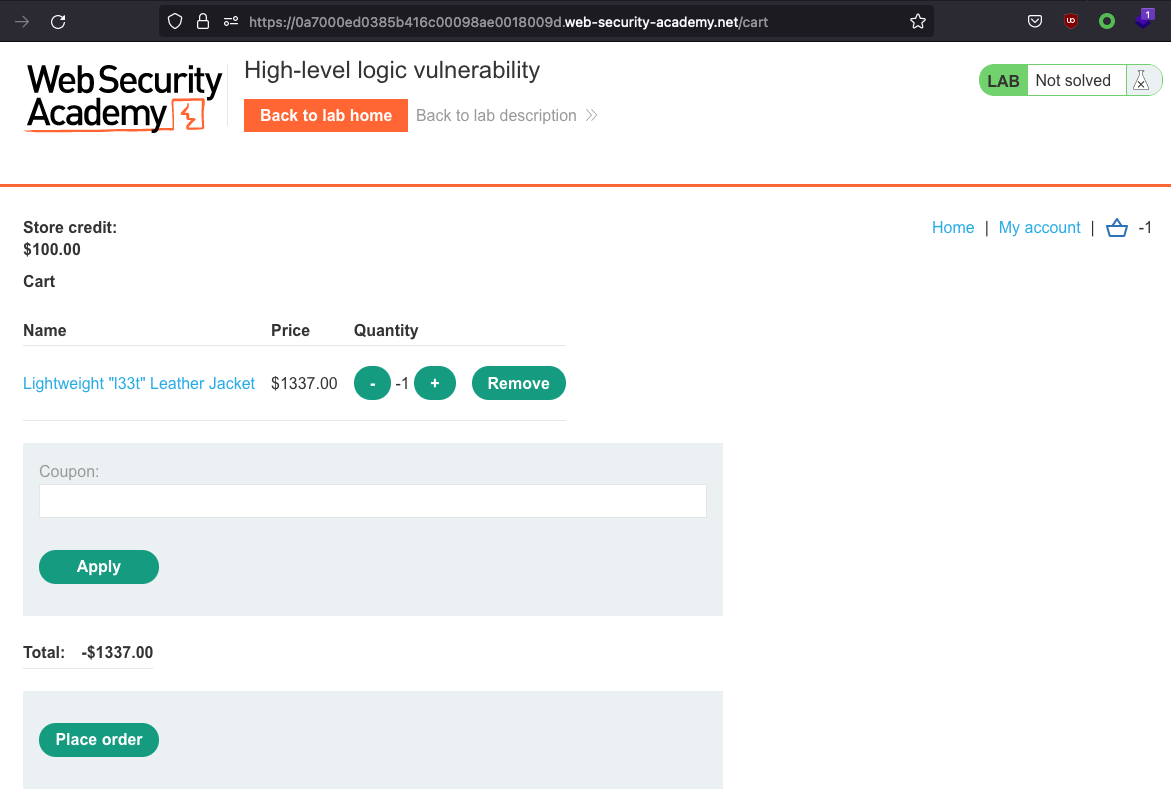Click the forward navigation arrow
The image size is (1171, 795).
tap(23, 21)
